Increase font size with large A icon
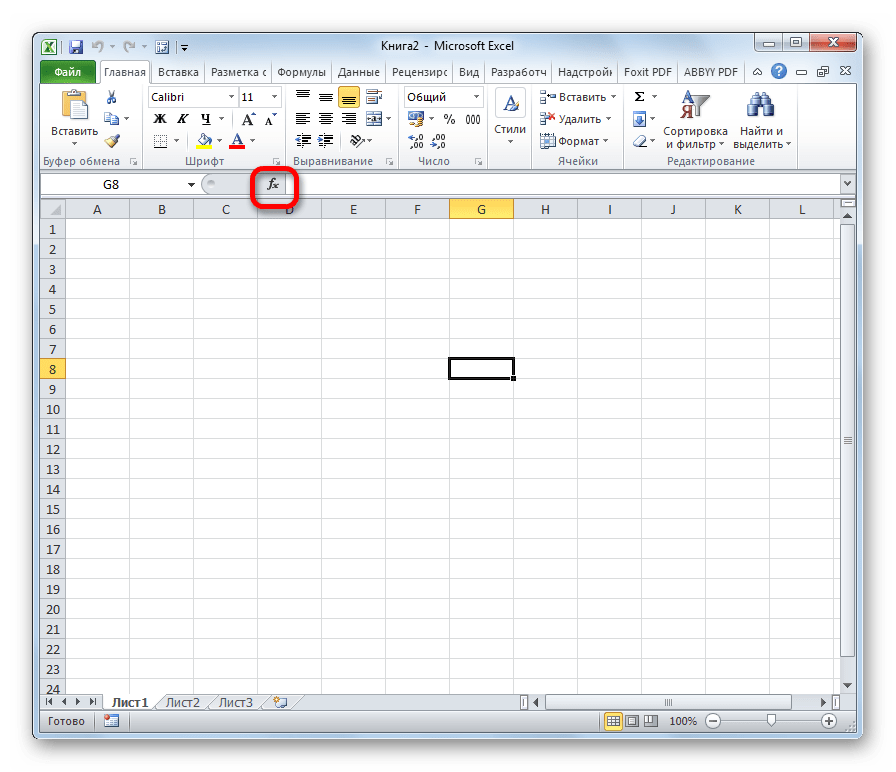 coord(248,119)
